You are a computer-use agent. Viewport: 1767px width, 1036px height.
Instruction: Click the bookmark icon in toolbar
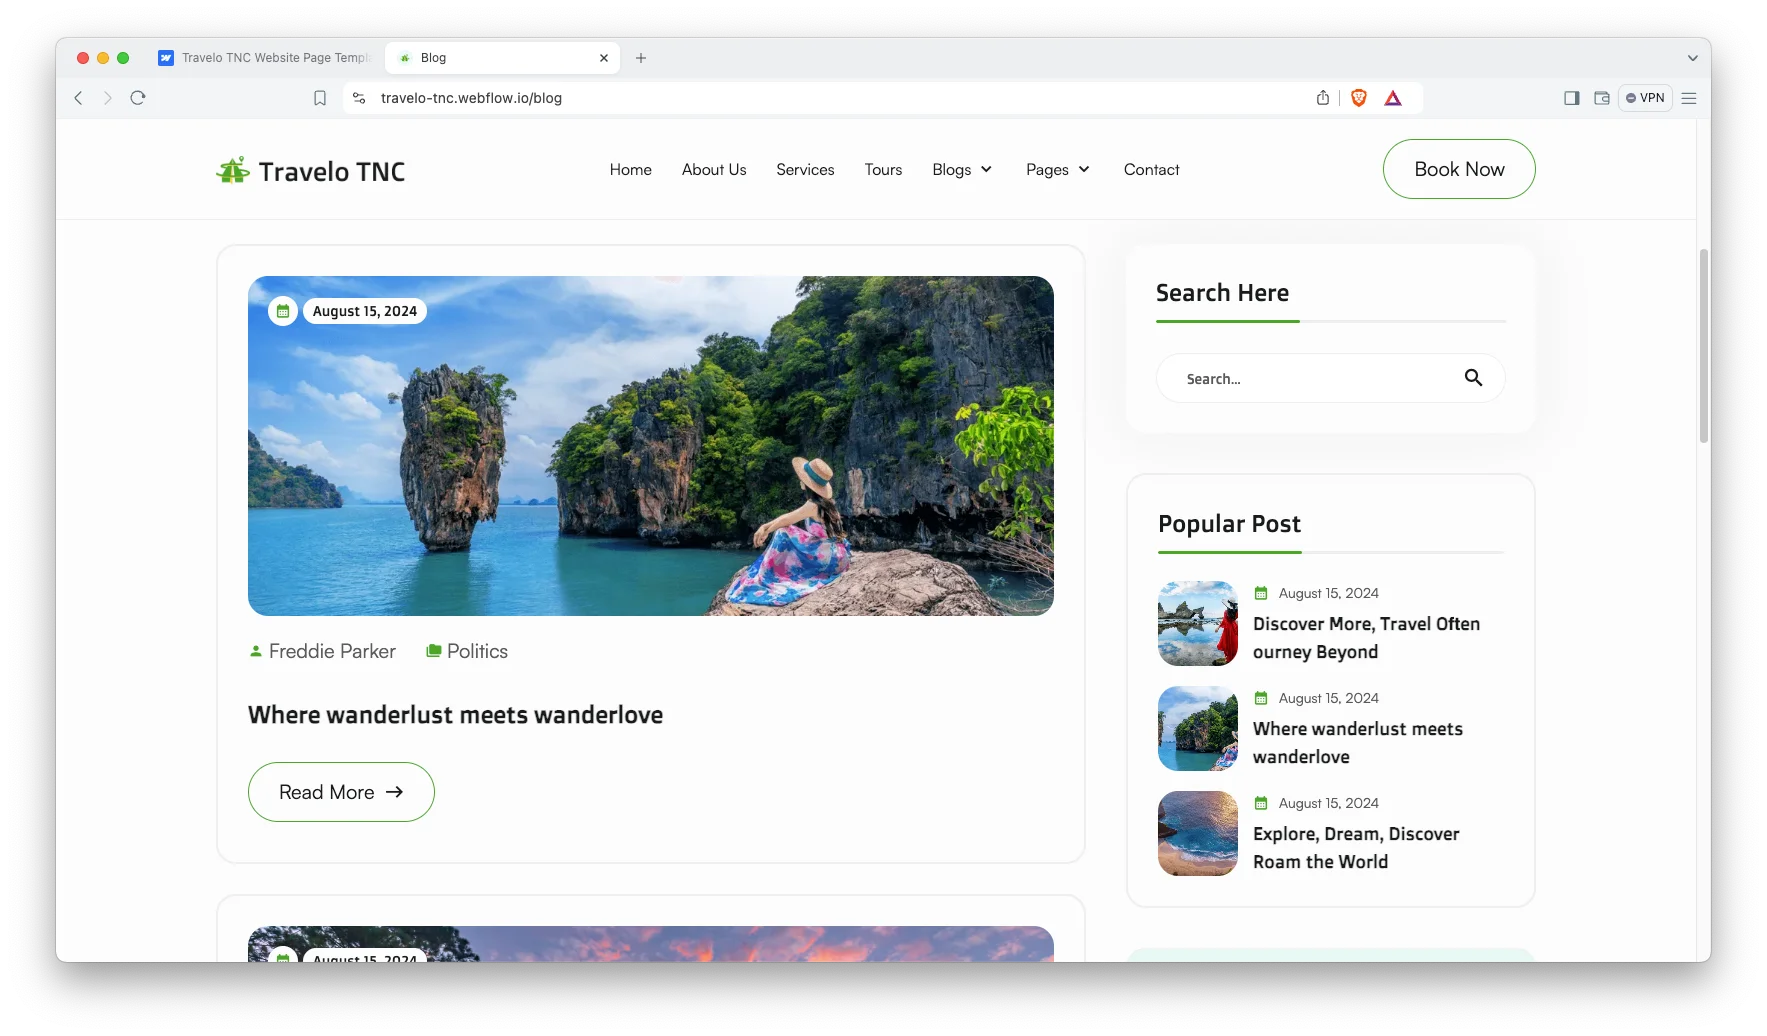click(x=320, y=98)
